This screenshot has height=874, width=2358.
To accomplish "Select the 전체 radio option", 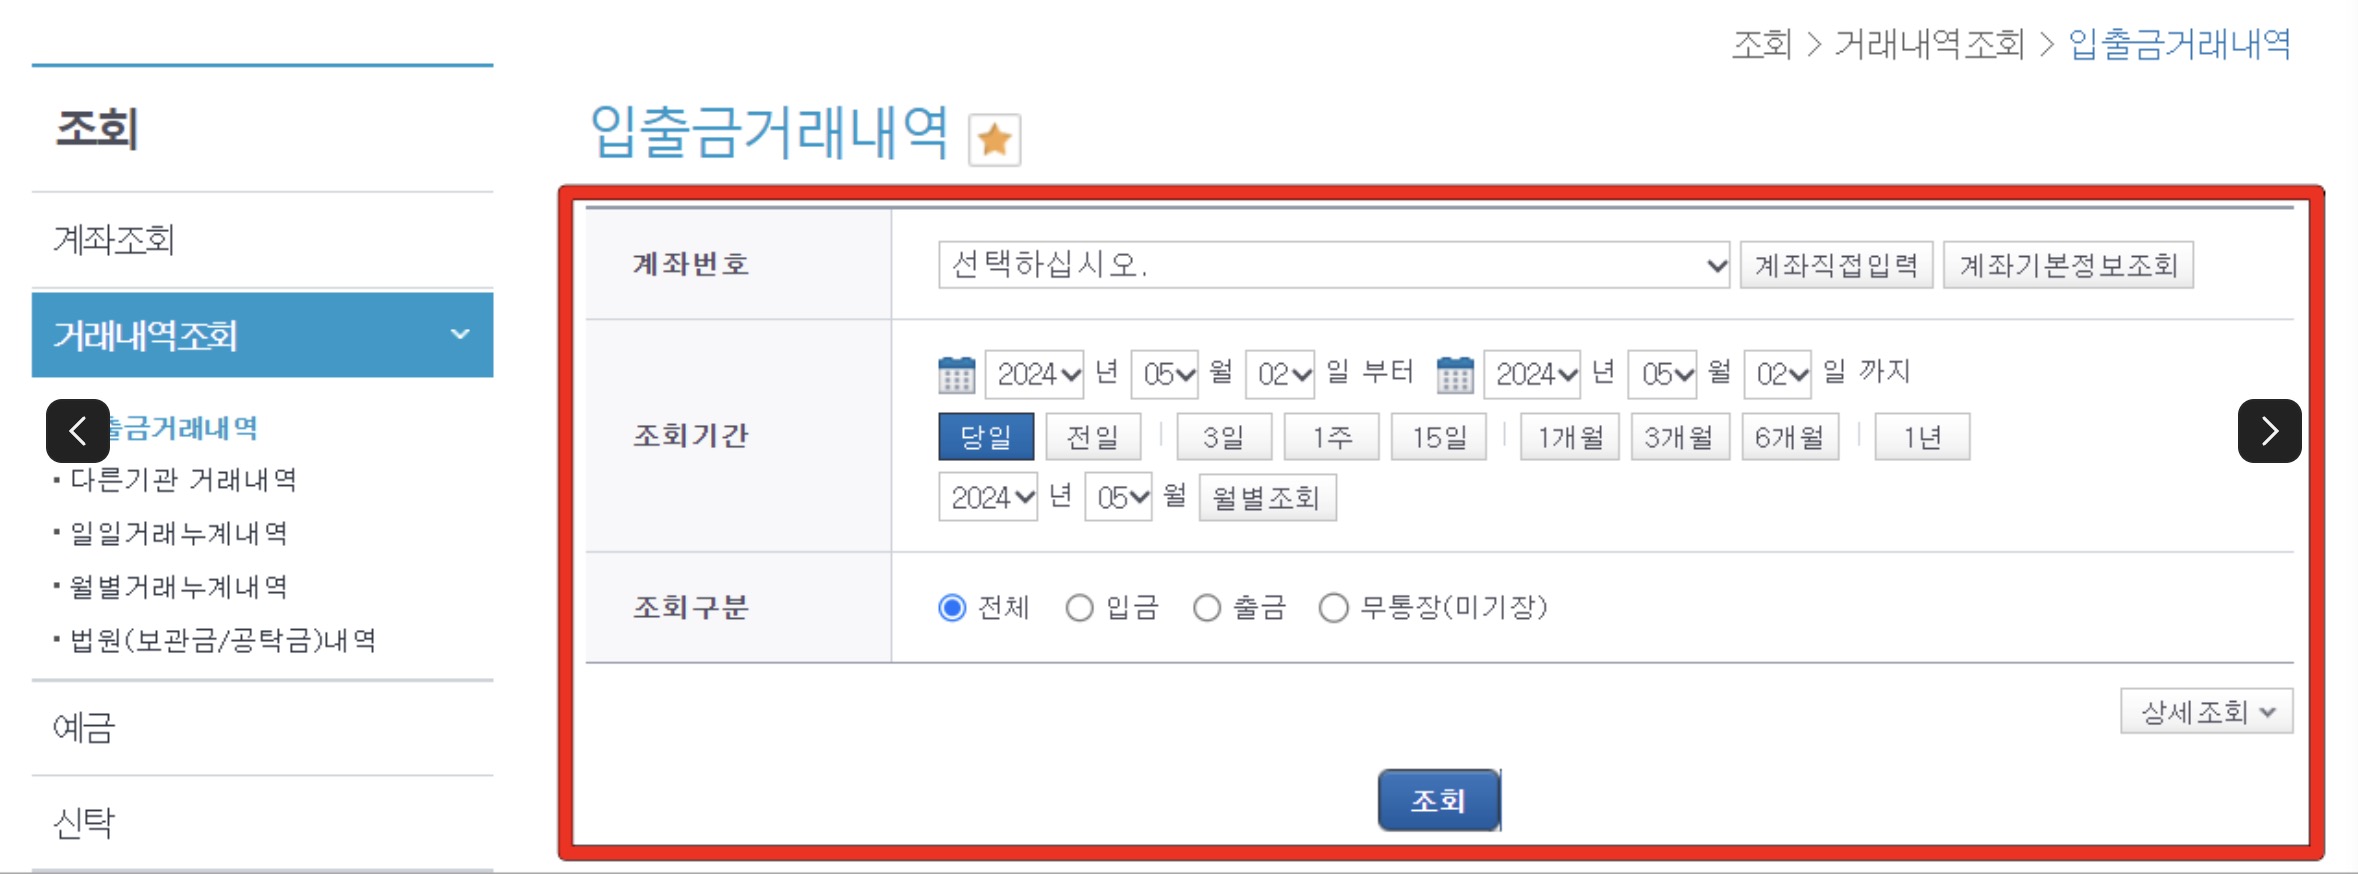I will click(x=952, y=607).
